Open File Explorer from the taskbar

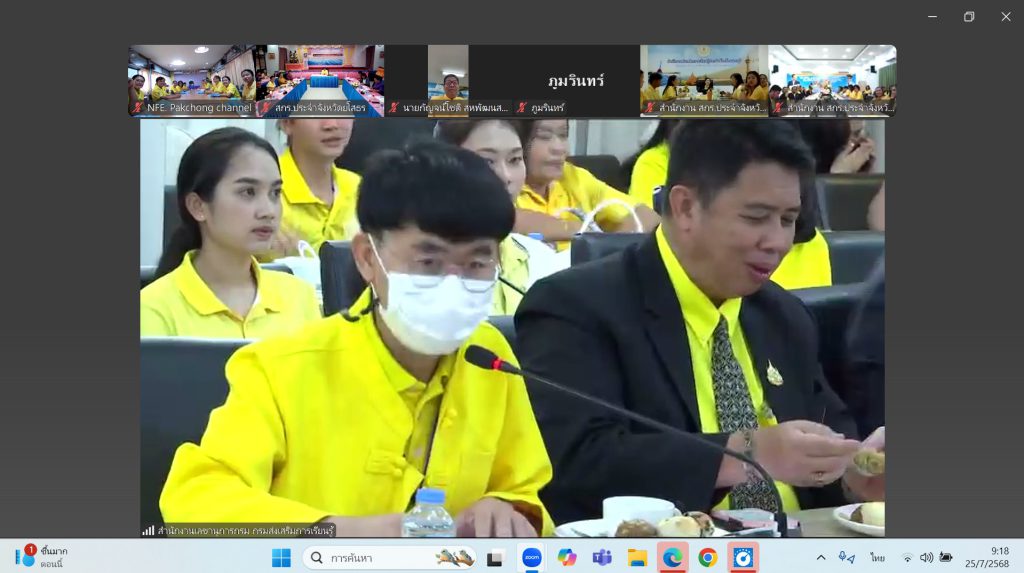pos(637,557)
